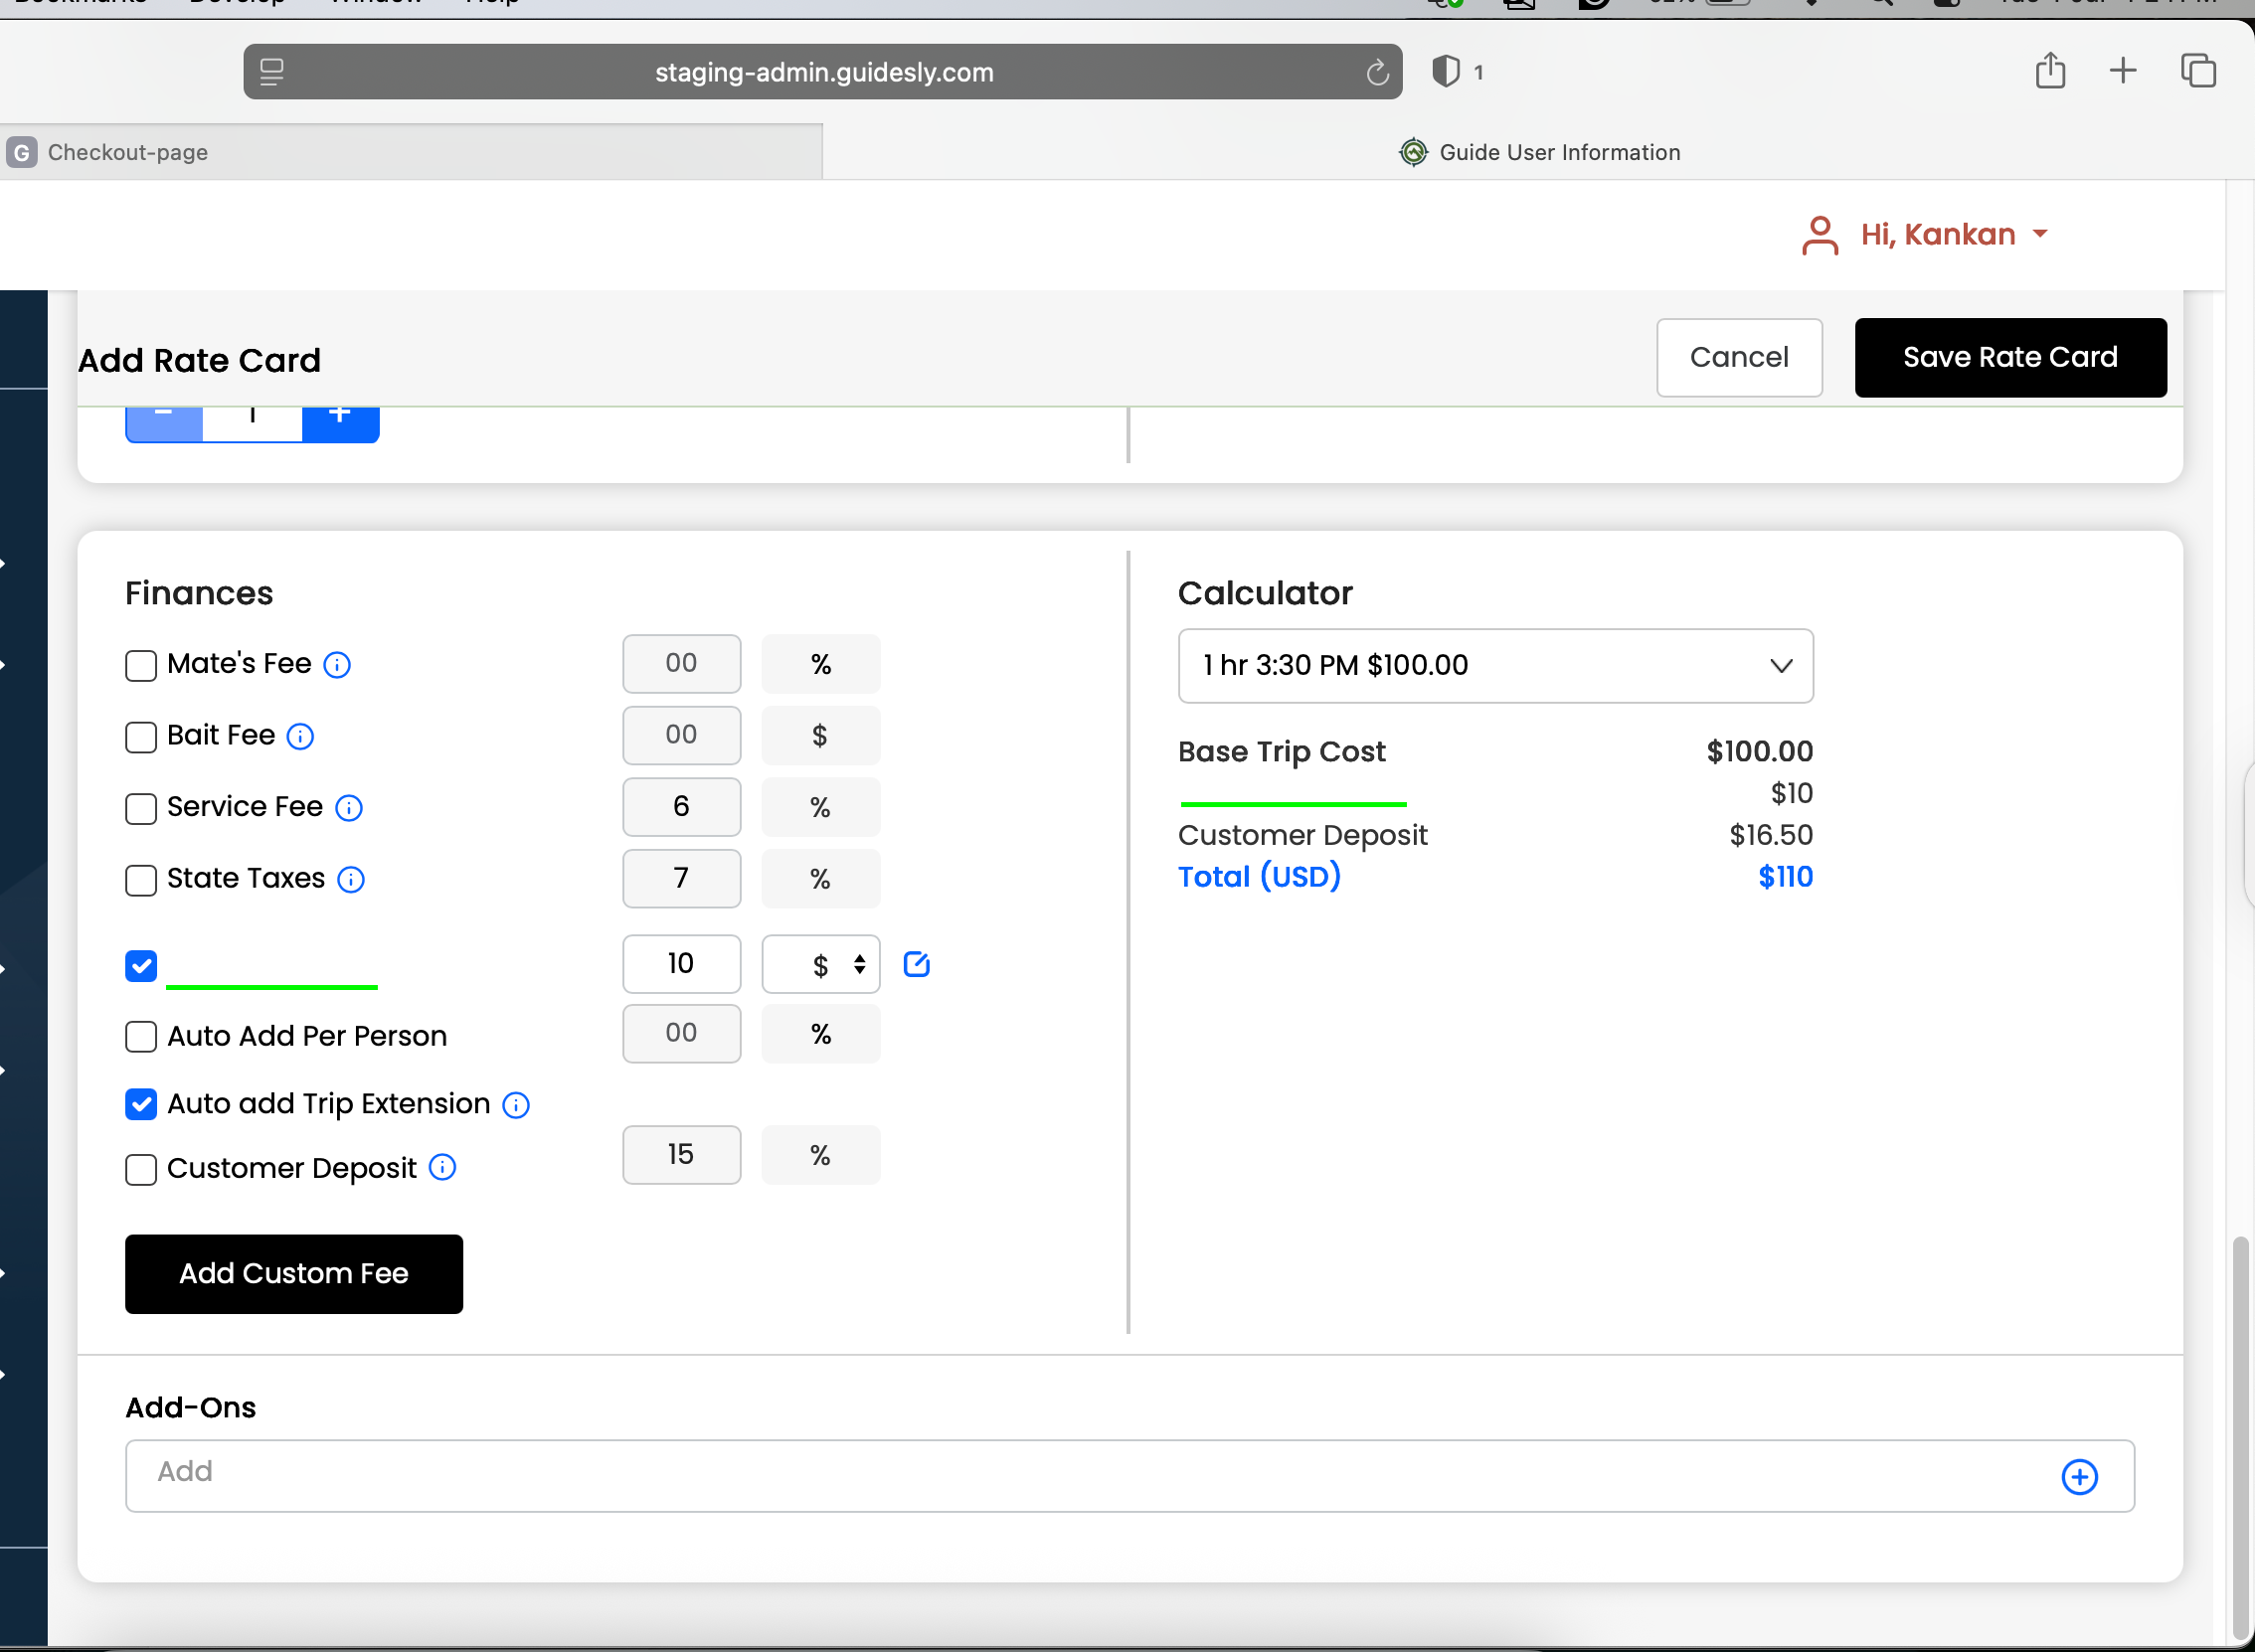
Task: Check the Service Fee checkbox
Action: point(141,809)
